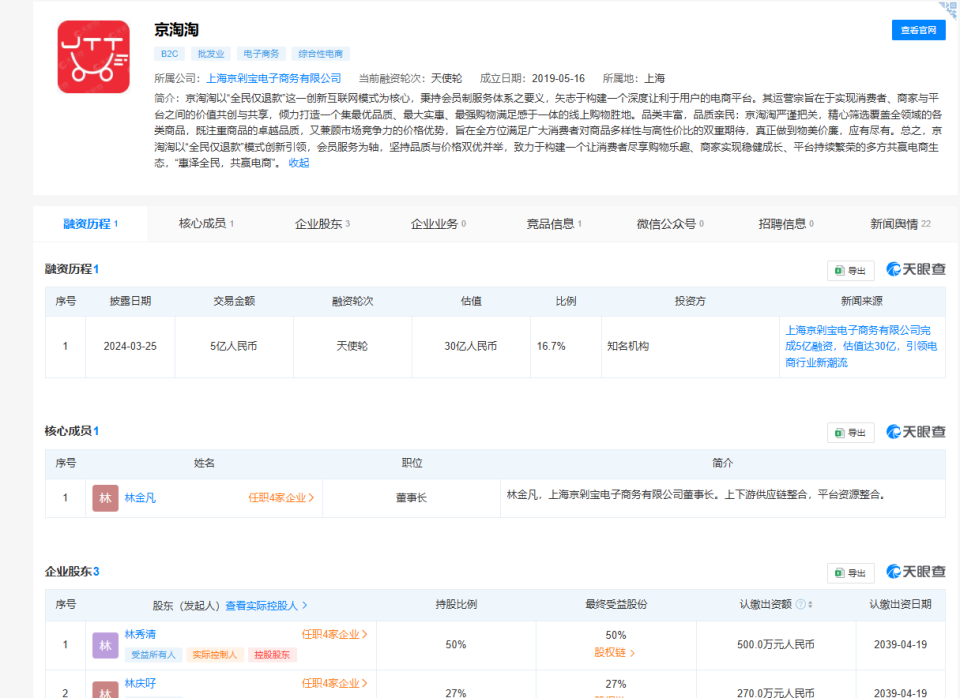The height and width of the screenshot is (698, 960).
Task: Open 林金凡 profile link
Action: click(x=140, y=498)
